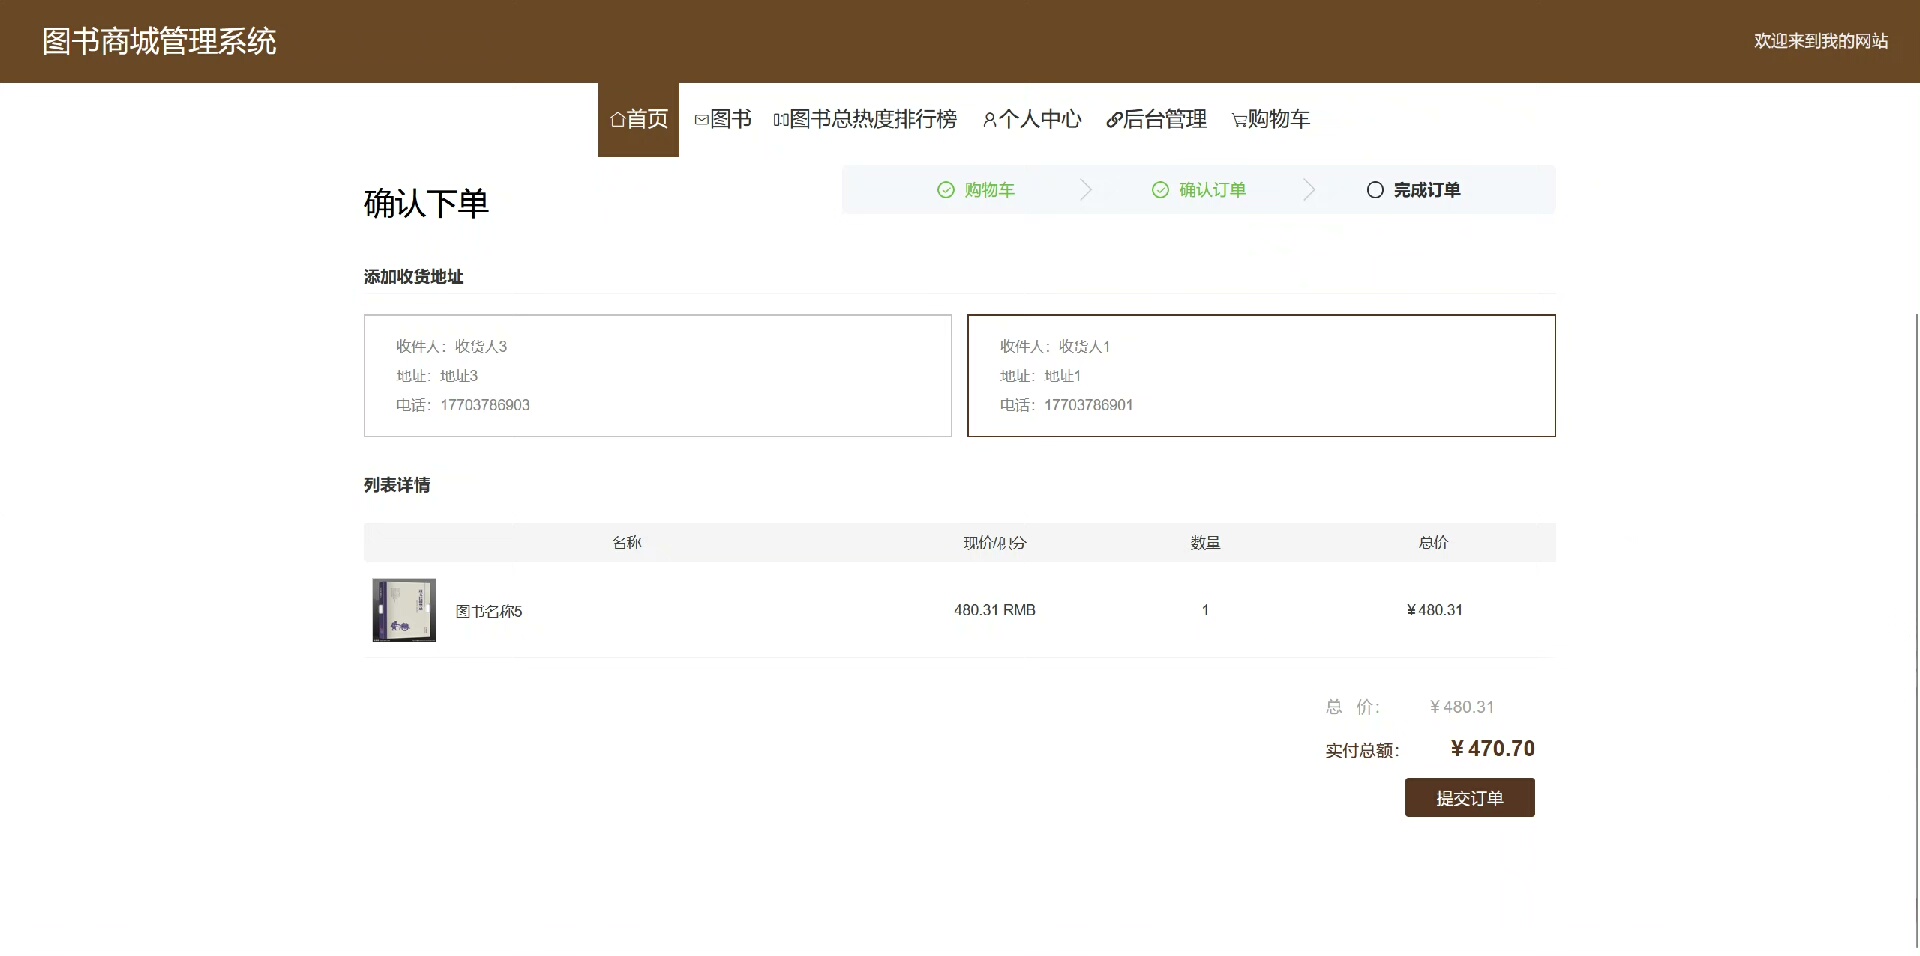Click the 确认下单 page heading
Viewport: 1920px width, 956px height.
coord(426,204)
